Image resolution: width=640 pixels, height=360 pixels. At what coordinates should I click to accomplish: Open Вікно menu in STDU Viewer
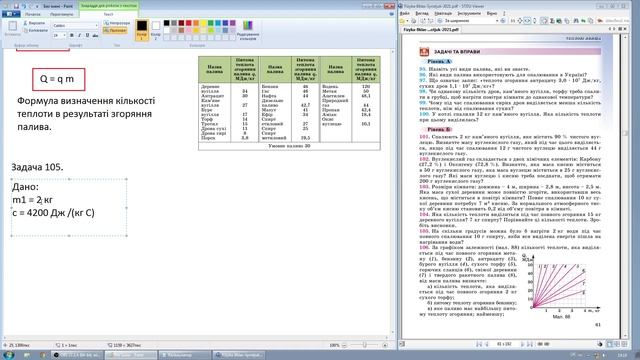pyautogui.click(x=492, y=14)
